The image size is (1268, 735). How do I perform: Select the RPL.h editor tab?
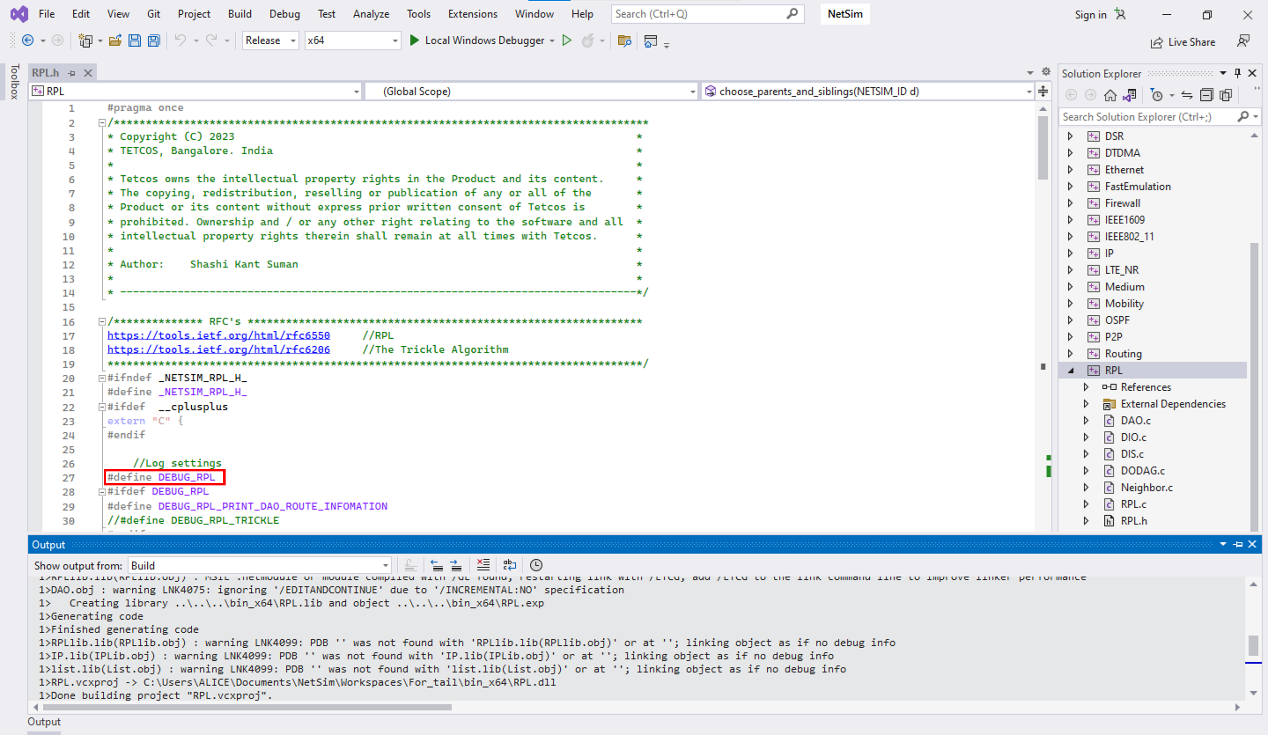[46, 73]
